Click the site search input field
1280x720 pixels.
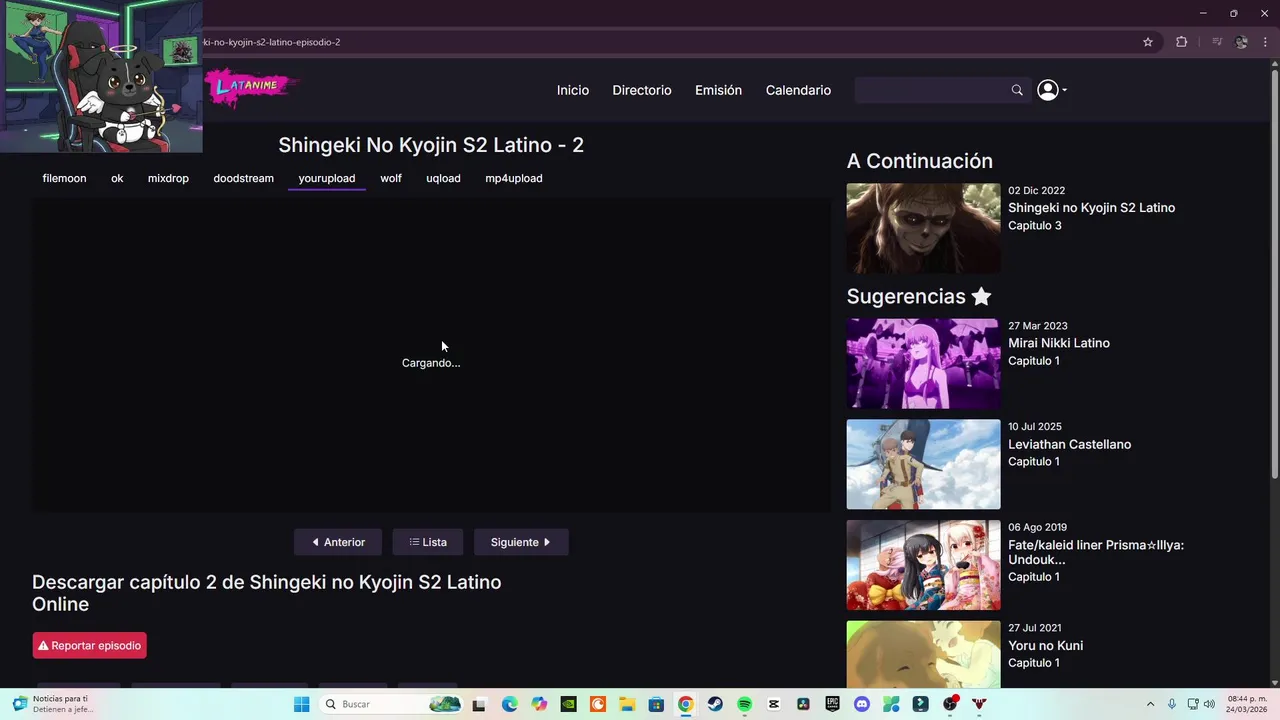tap(932, 90)
